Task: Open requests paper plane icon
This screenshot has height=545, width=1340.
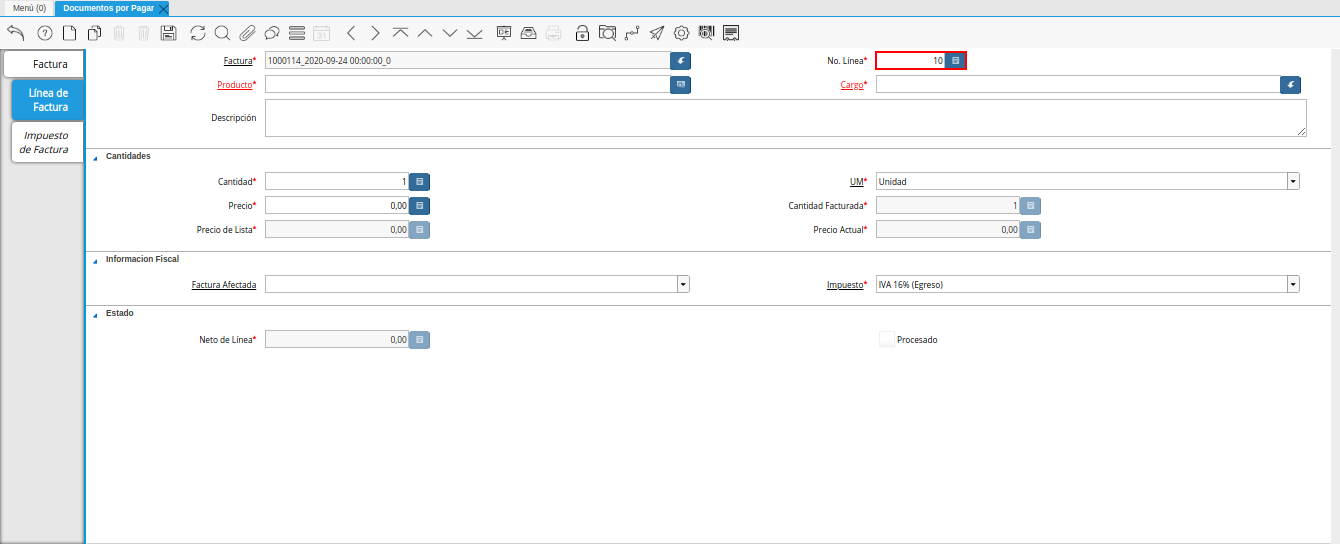Action: click(x=656, y=32)
